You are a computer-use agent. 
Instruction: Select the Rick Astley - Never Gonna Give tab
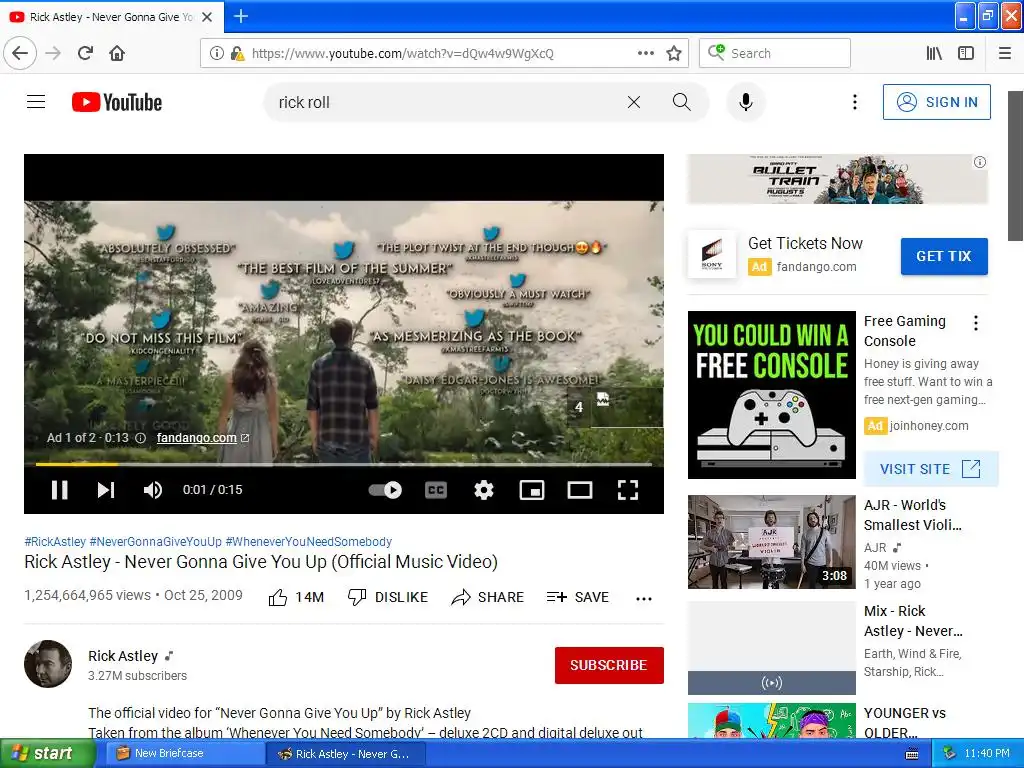coord(112,17)
